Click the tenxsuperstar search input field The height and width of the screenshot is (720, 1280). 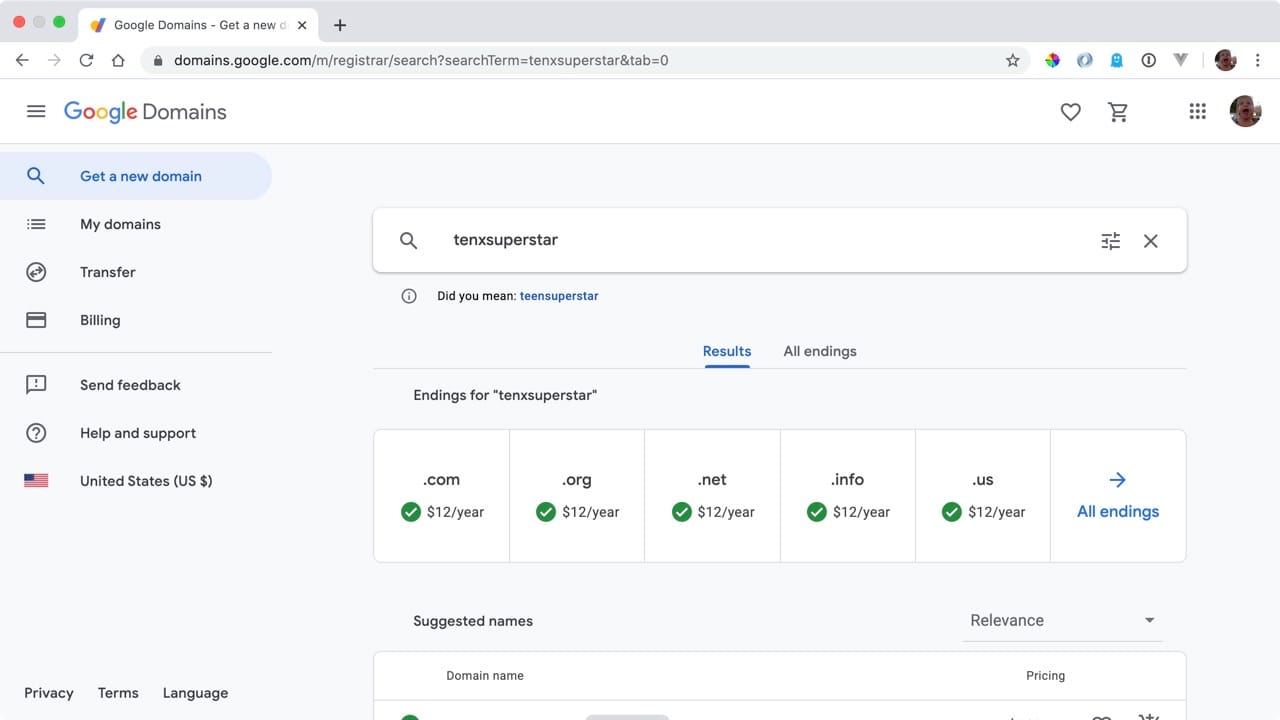(760, 240)
